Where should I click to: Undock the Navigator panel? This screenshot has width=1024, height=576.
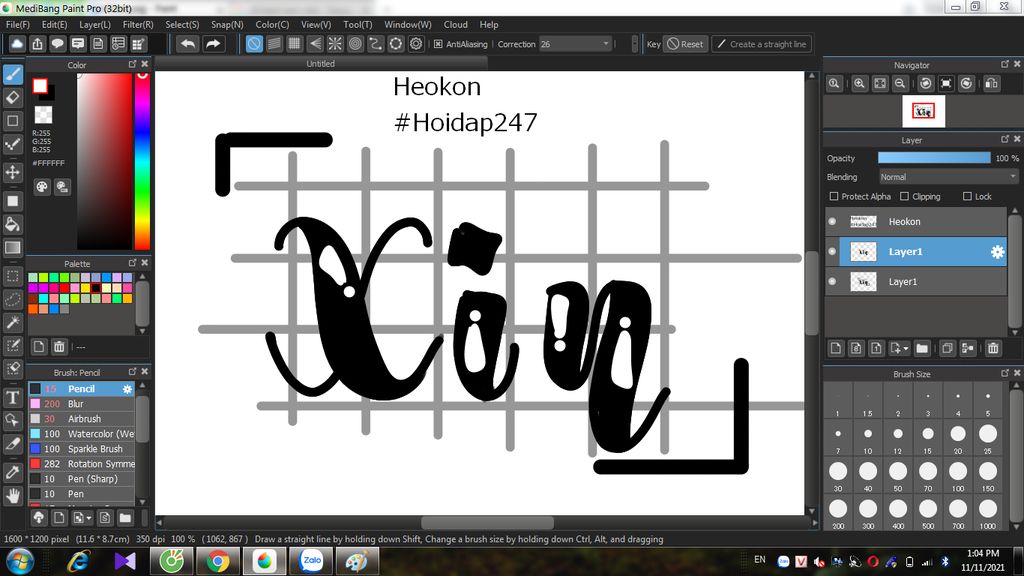1005,64
